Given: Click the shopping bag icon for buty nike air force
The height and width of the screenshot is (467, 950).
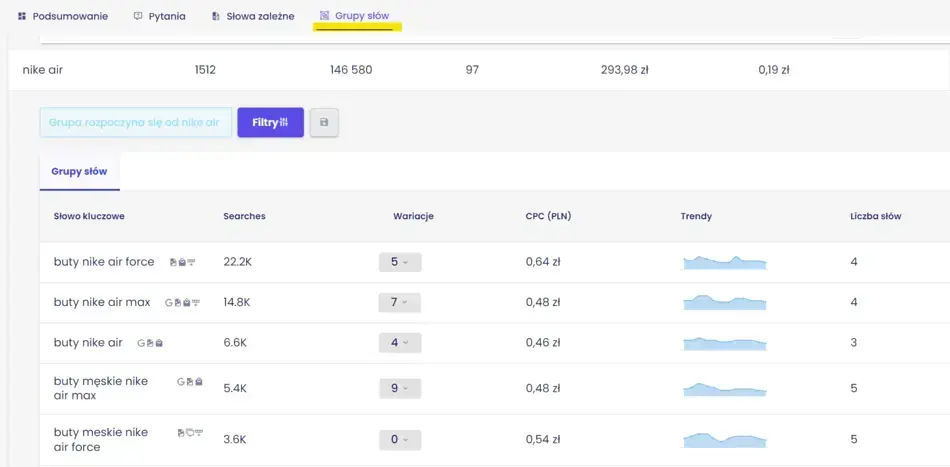Looking at the screenshot, I should [x=181, y=262].
